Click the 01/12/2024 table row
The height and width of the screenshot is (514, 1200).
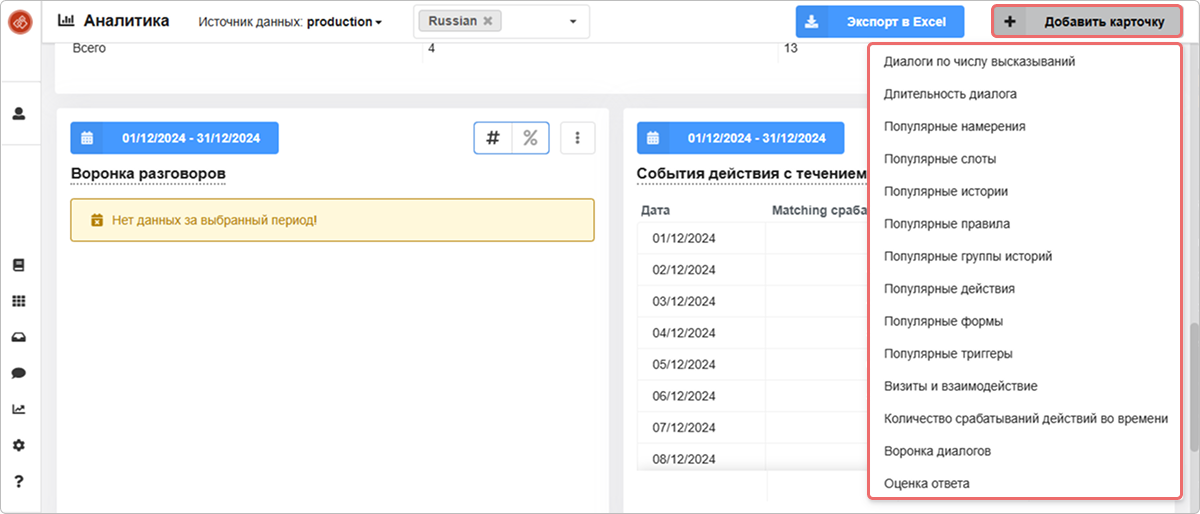point(752,239)
